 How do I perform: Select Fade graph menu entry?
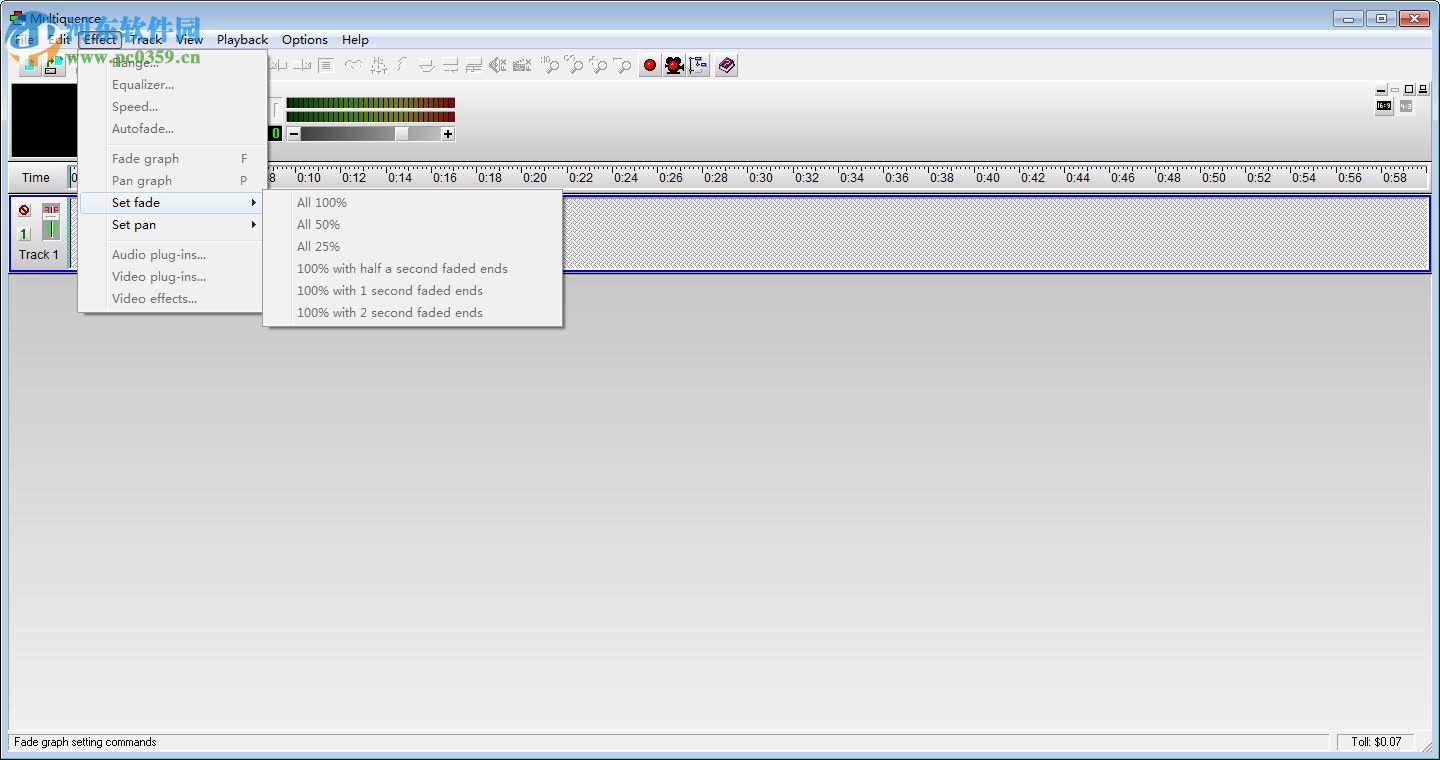tap(173, 159)
